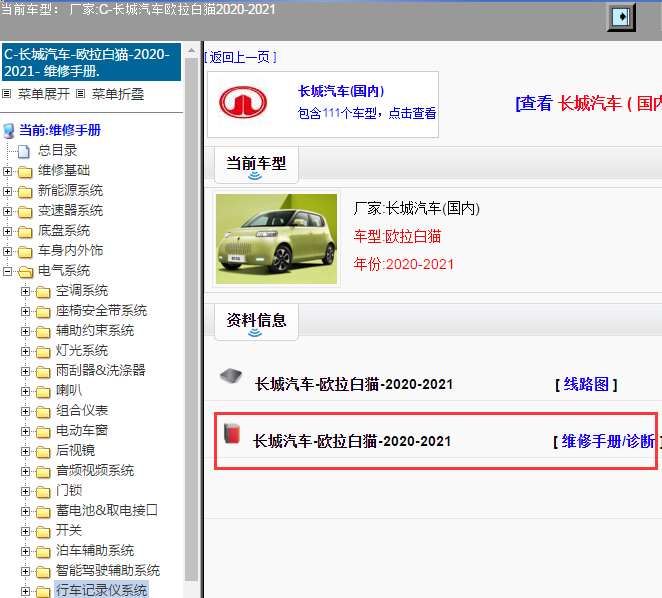Screen dimensions: 662x598
Task: Click the Great Wall Motors red logo
Action: (243, 103)
